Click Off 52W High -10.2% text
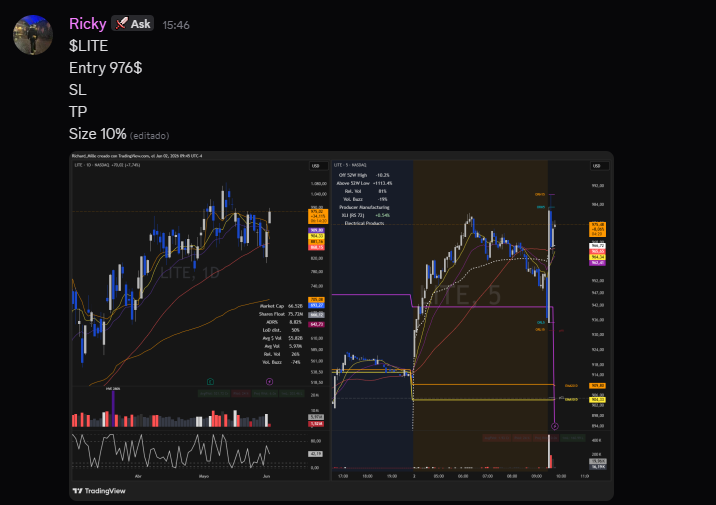The image size is (716, 505). (364, 175)
